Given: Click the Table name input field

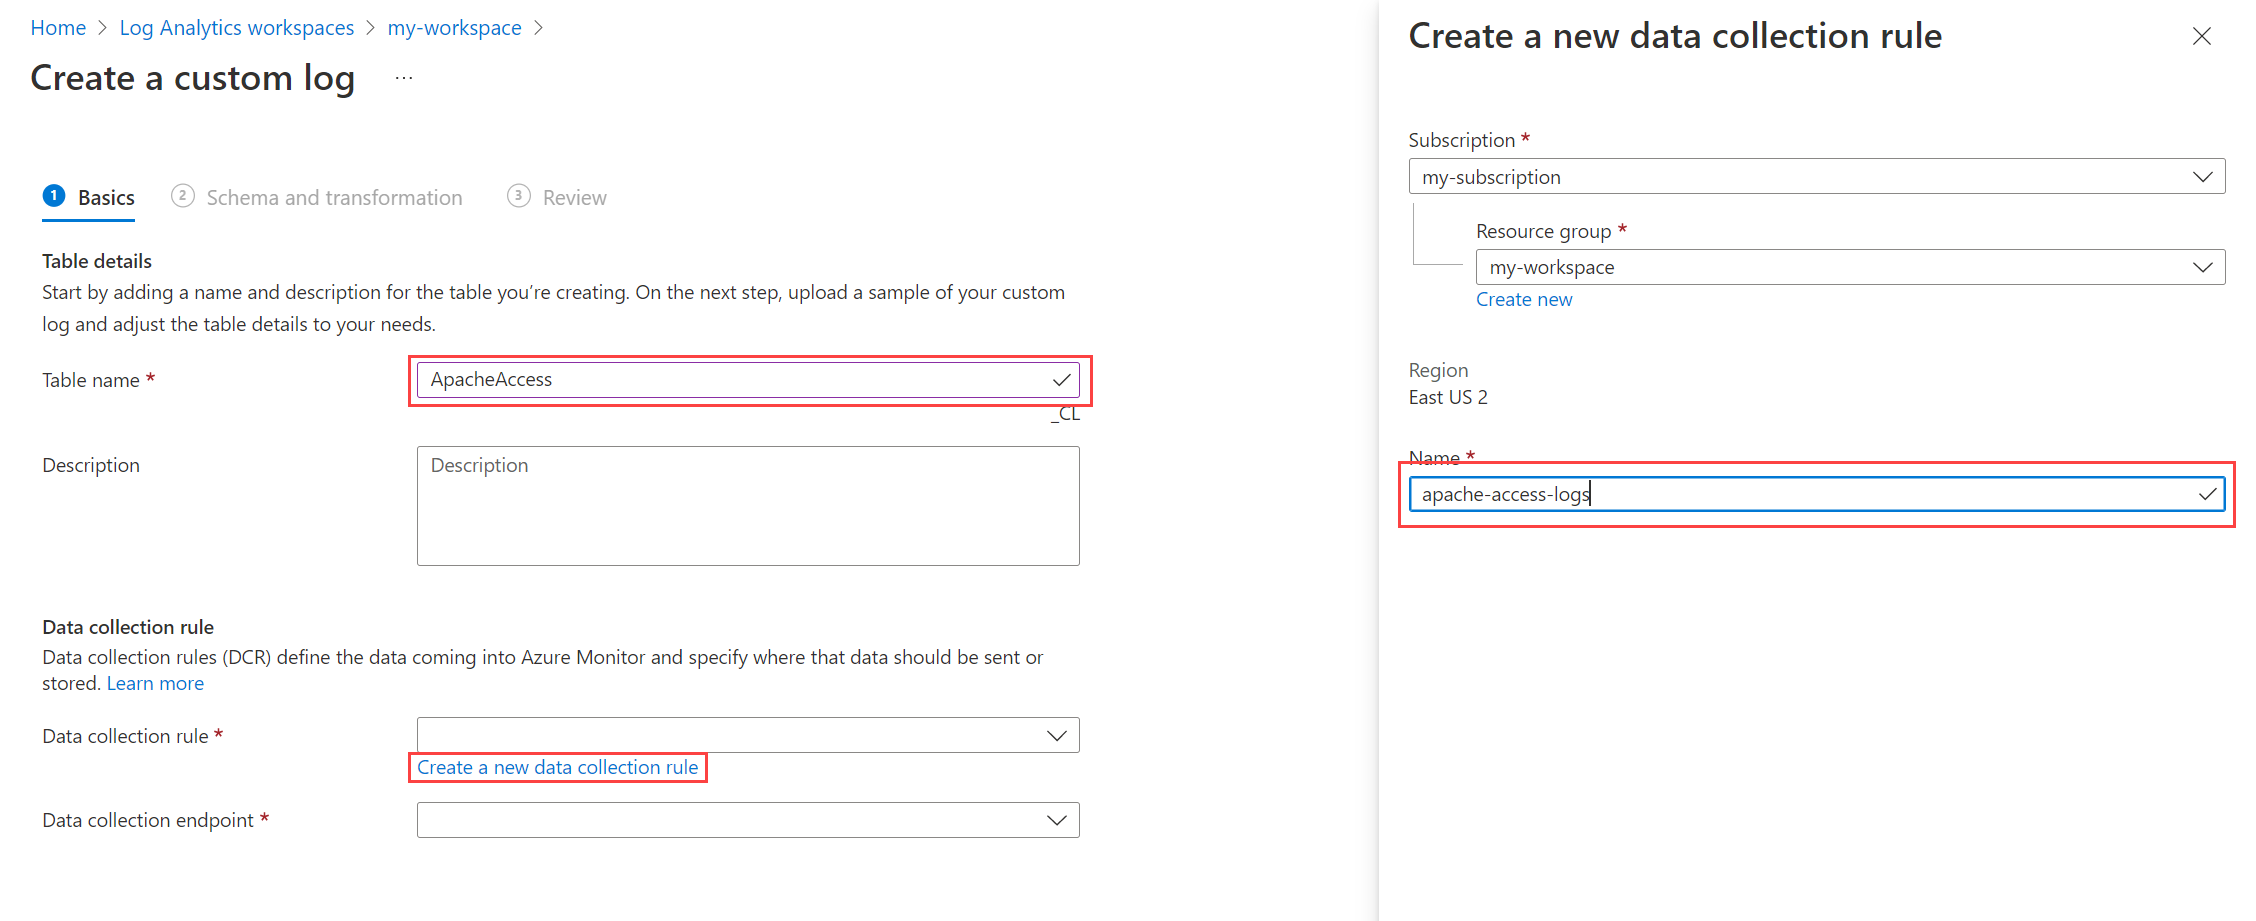Looking at the screenshot, I should point(735,380).
